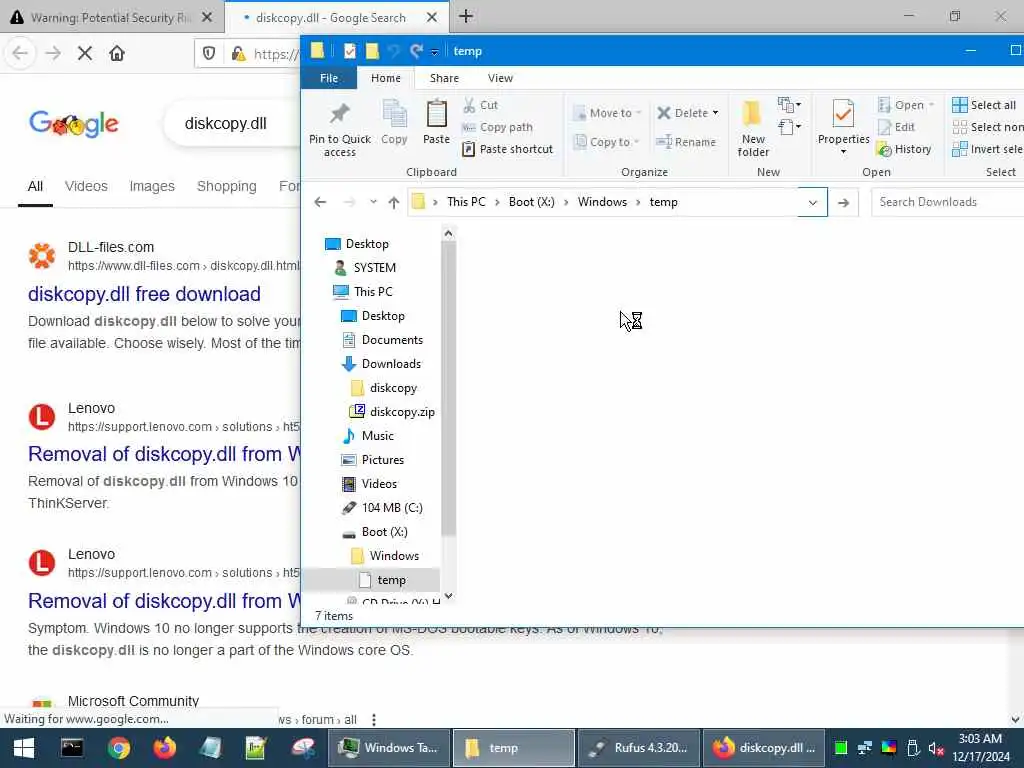This screenshot has height=768, width=1024.
Task: Click the Google logo
Action: (x=73, y=123)
